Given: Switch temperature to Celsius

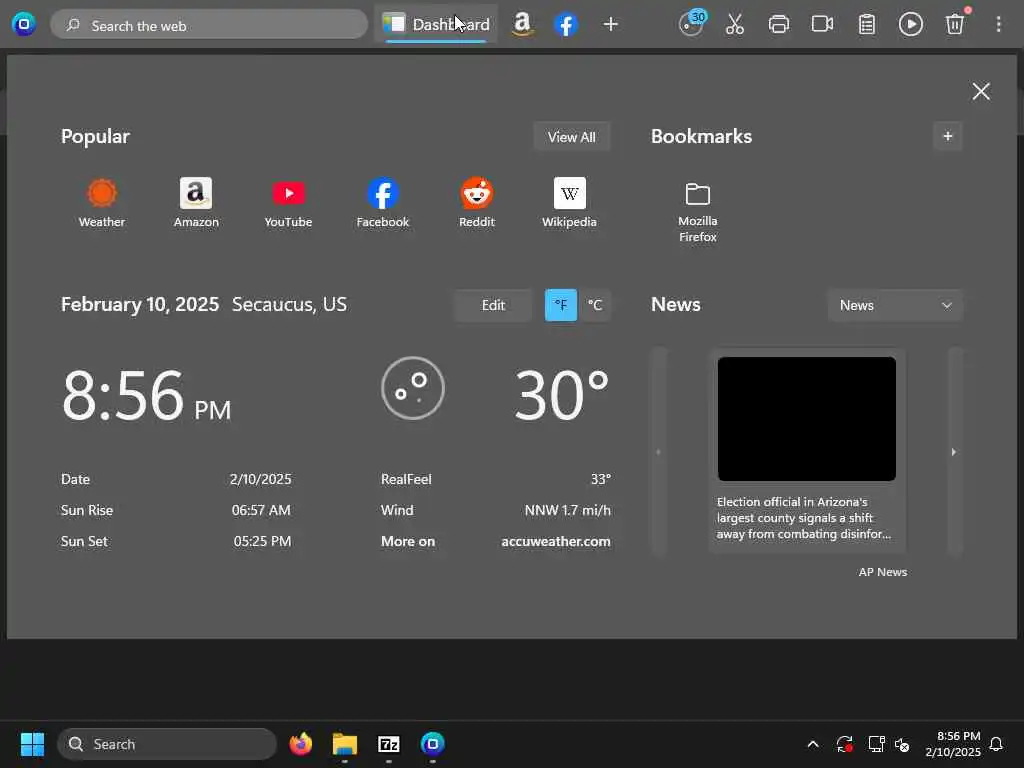Looking at the screenshot, I should [594, 305].
